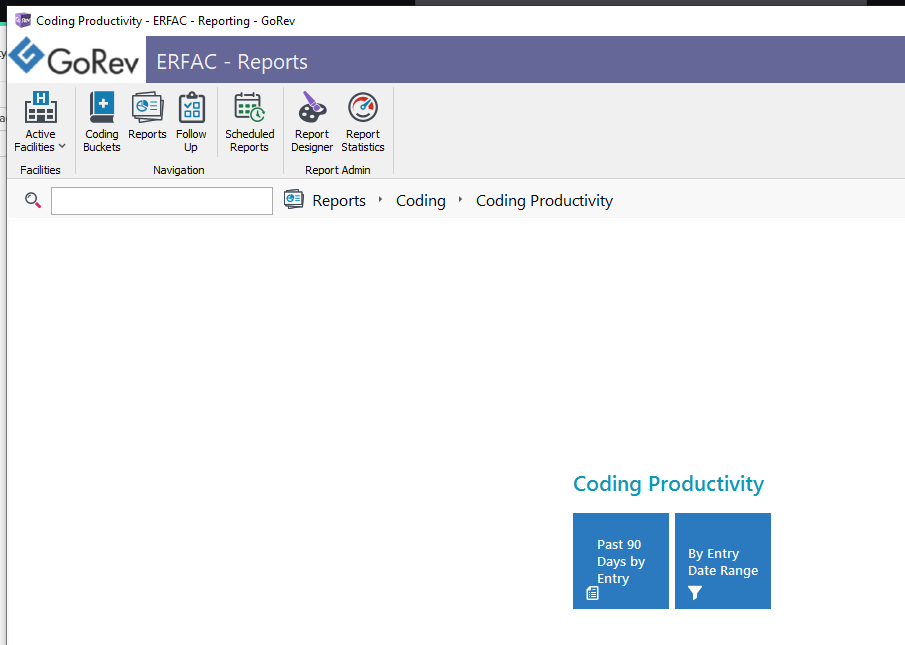The height and width of the screenshot is (645, 905).
Task: Click the Coding Productivity heading
Action: (x=668, y=483)
